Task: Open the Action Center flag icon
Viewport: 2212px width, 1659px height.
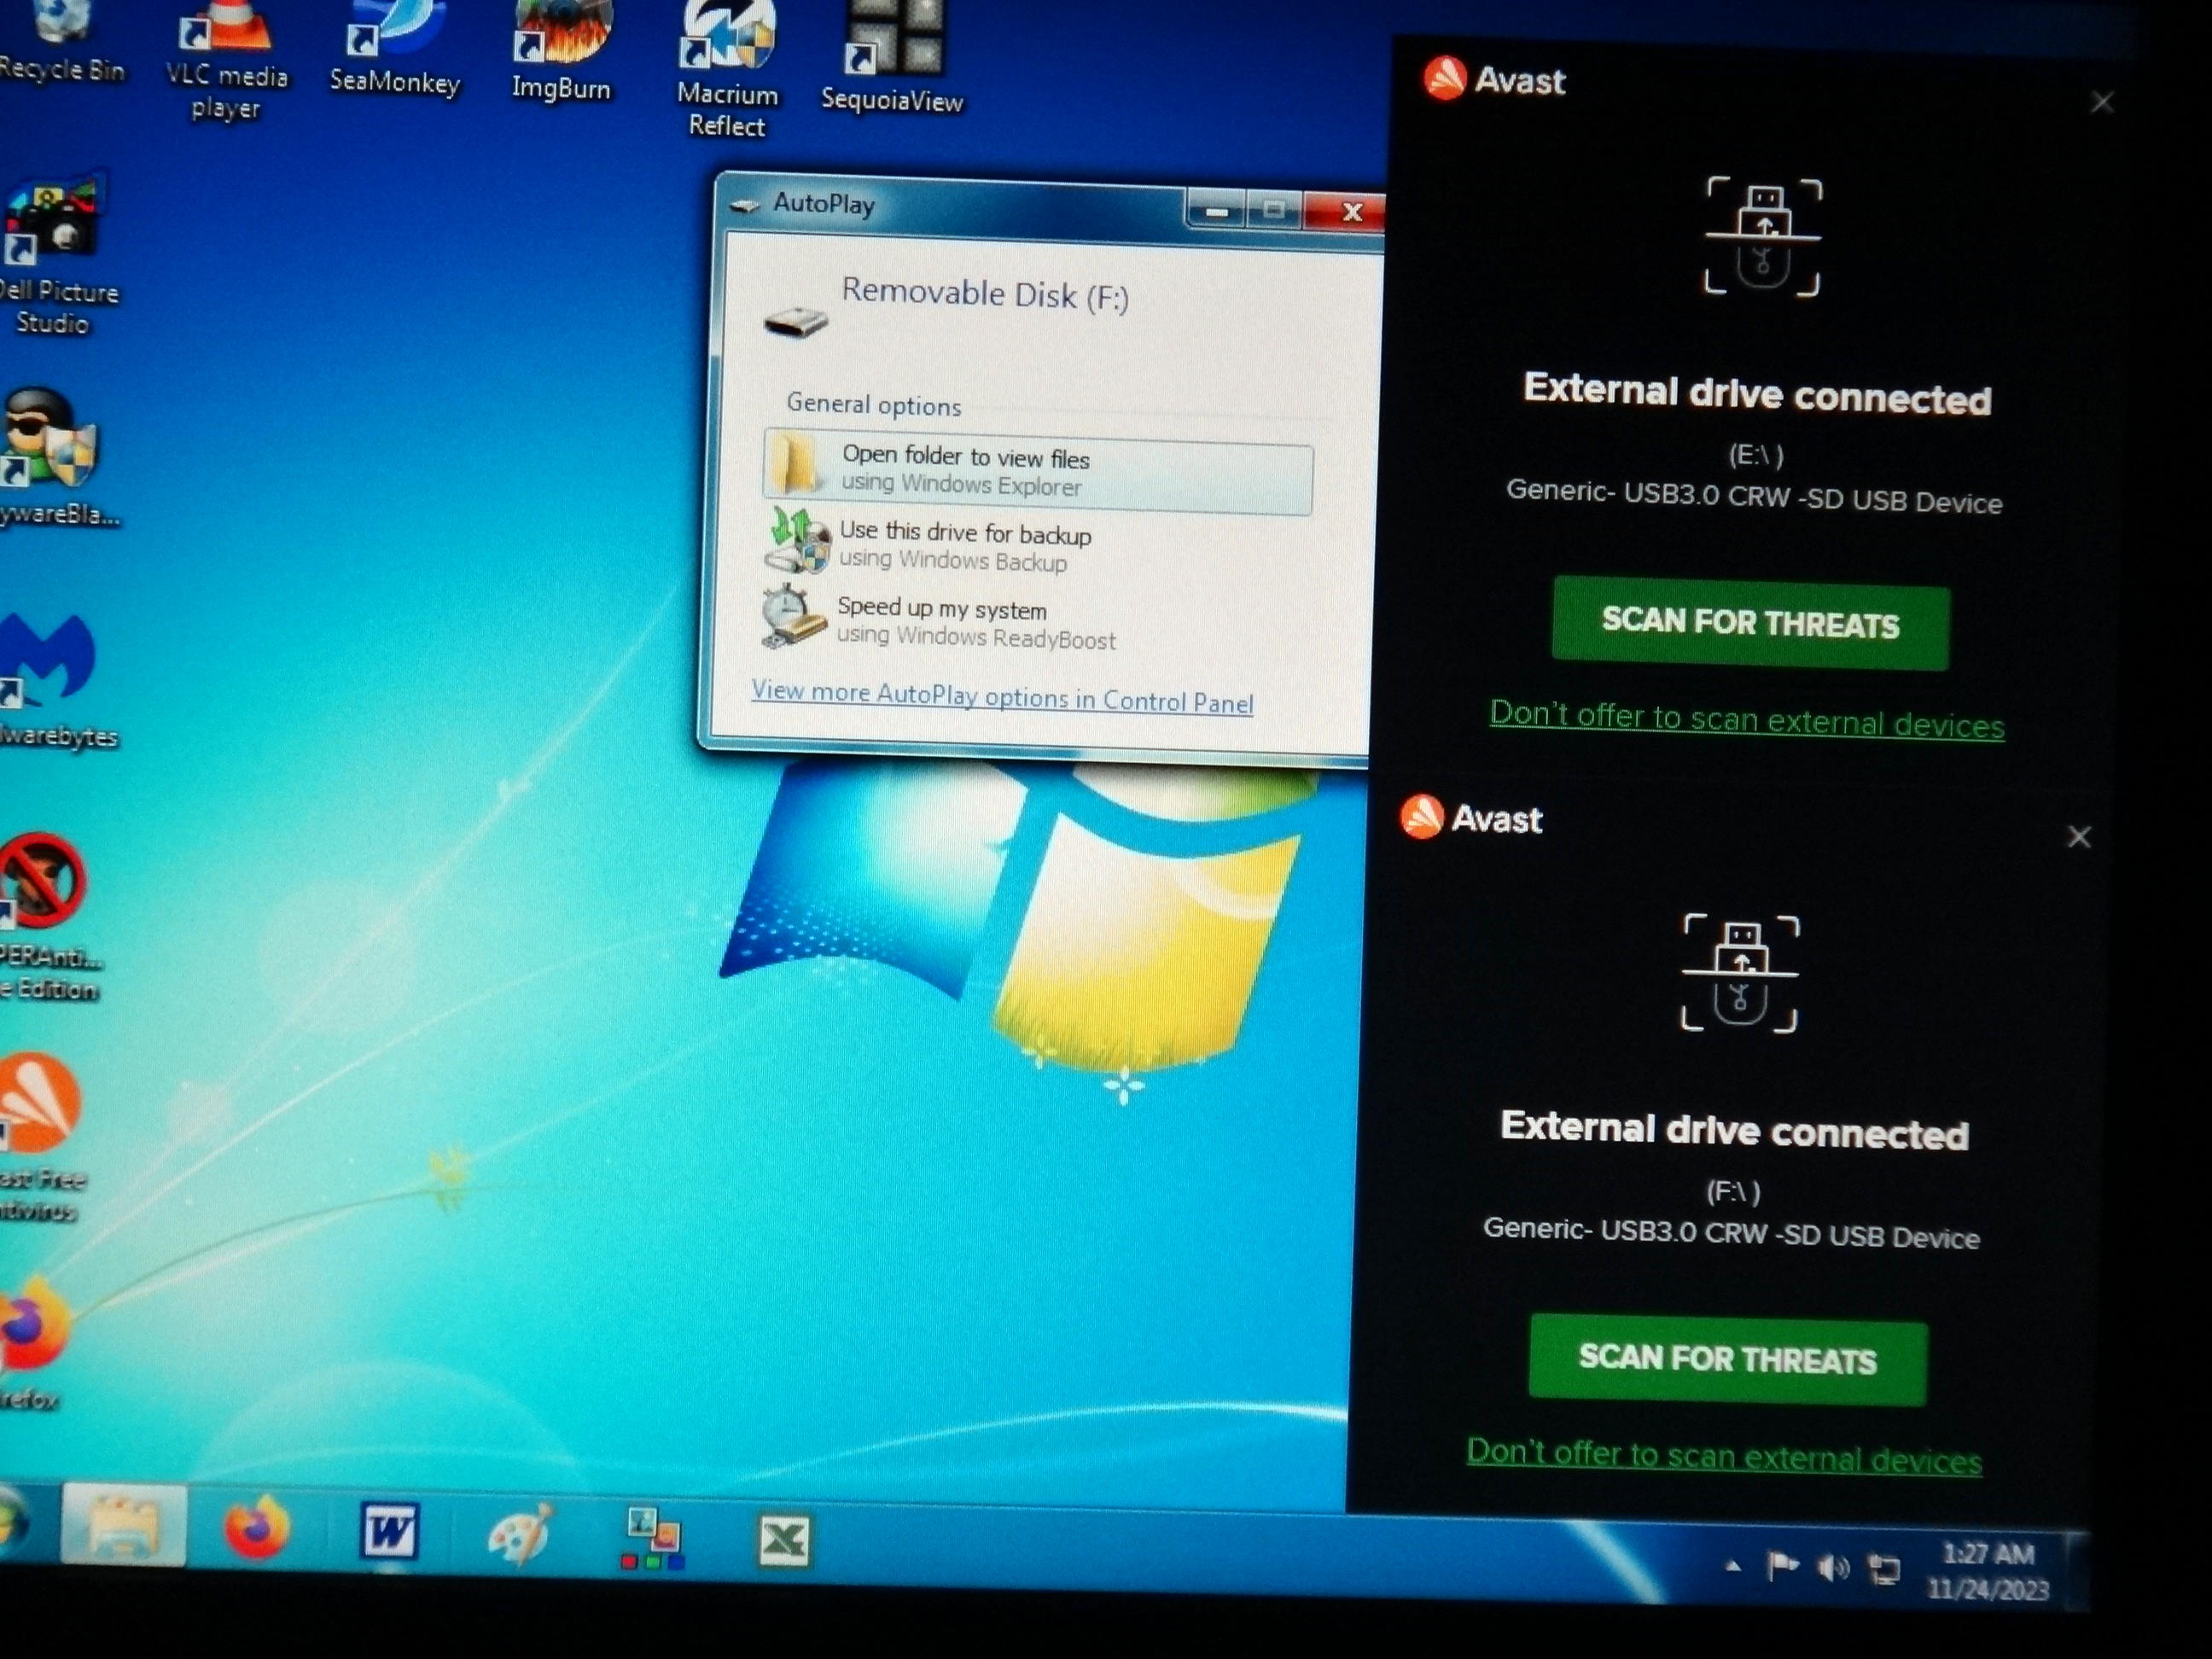Action: (x=1782, y=1566)
